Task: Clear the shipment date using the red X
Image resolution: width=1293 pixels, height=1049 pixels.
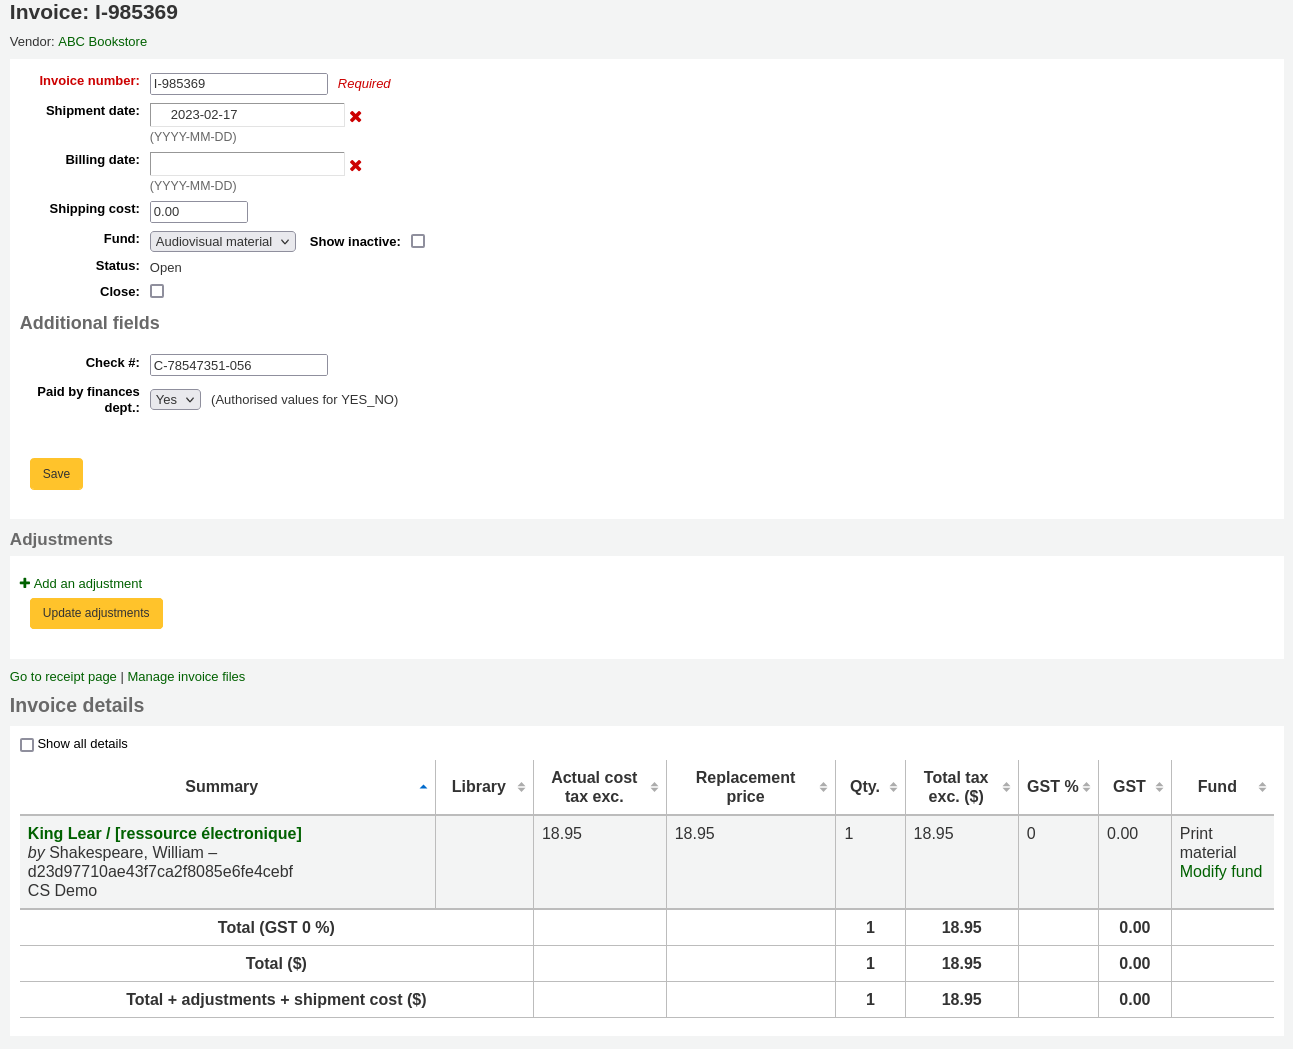Action: tap(356, 116)
